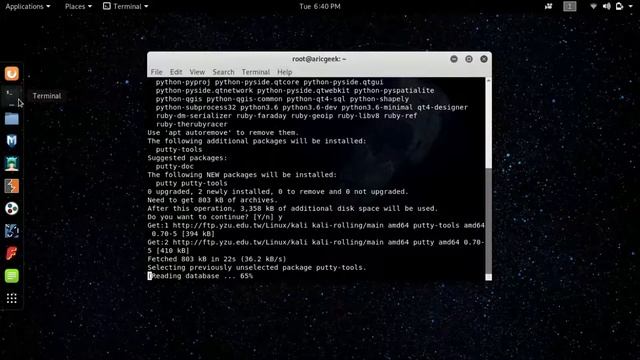
Task: Open the Terminal app menu in top bar
Action: (x=125, y=6)
